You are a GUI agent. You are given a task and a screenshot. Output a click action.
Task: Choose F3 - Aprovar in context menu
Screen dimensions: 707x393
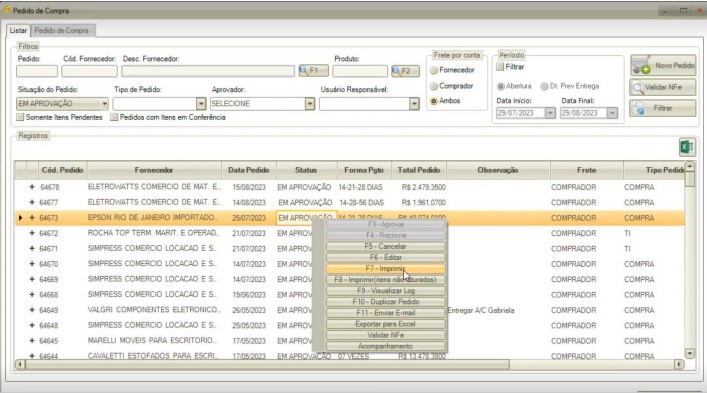tap(386, 224)
